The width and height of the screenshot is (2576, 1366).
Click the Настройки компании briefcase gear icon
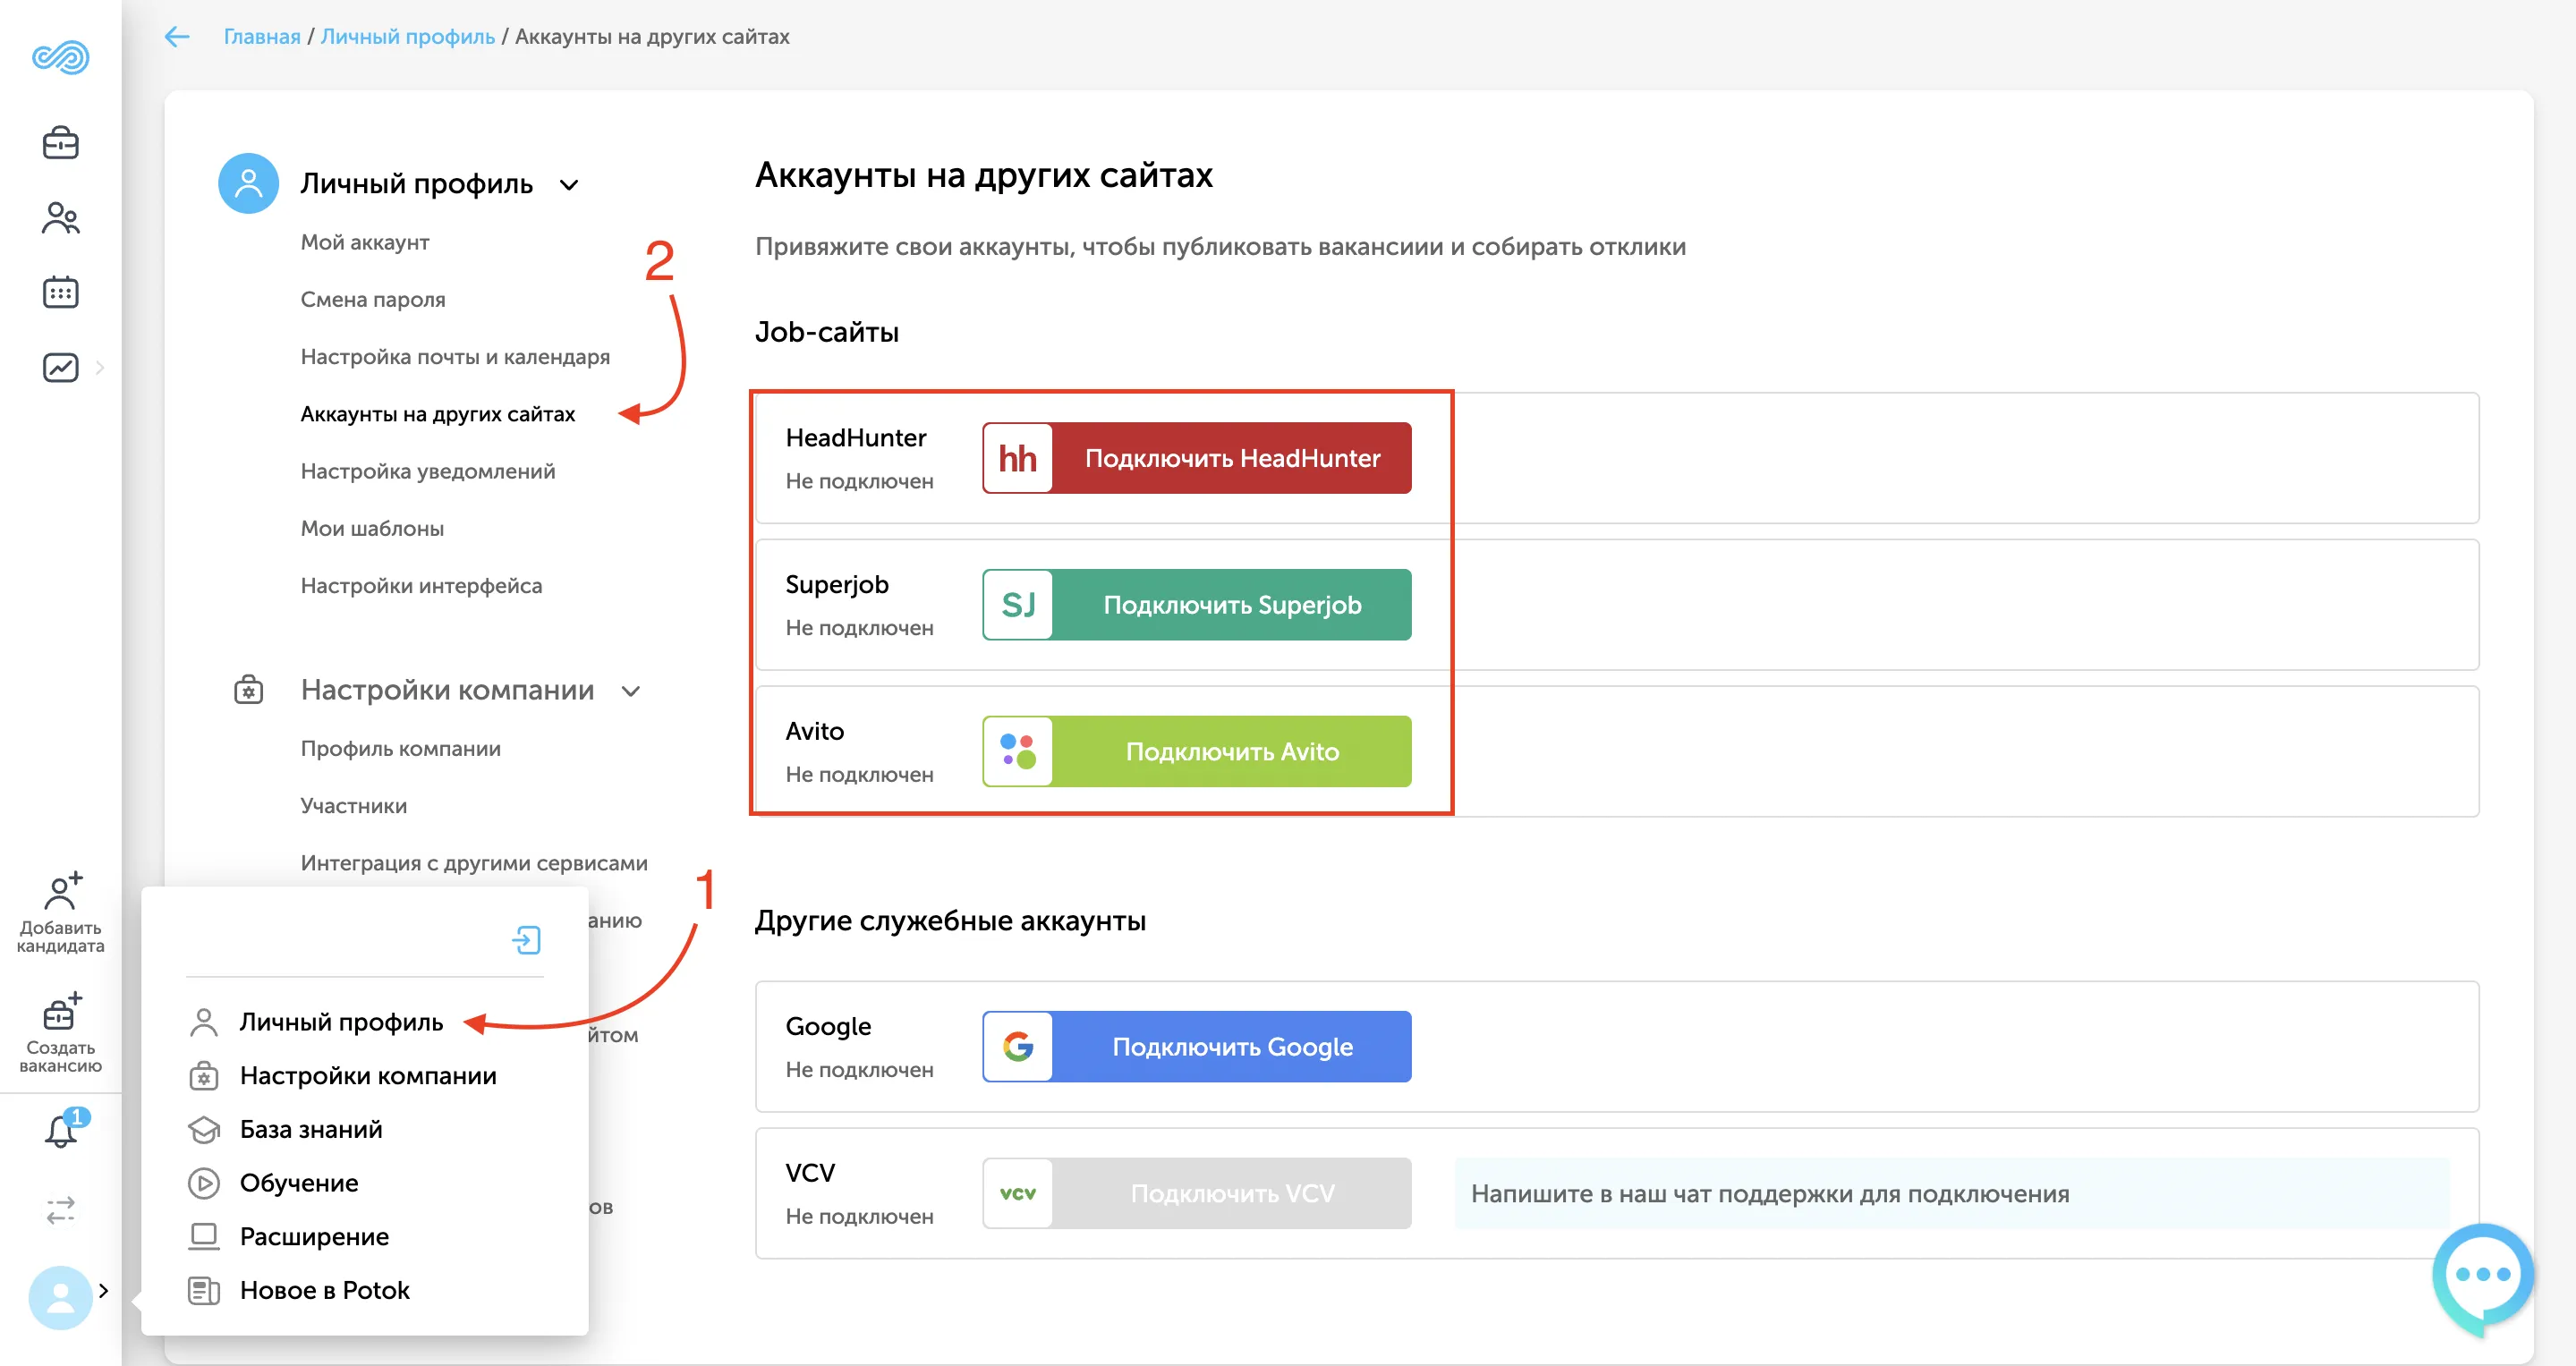click(248, 690)
